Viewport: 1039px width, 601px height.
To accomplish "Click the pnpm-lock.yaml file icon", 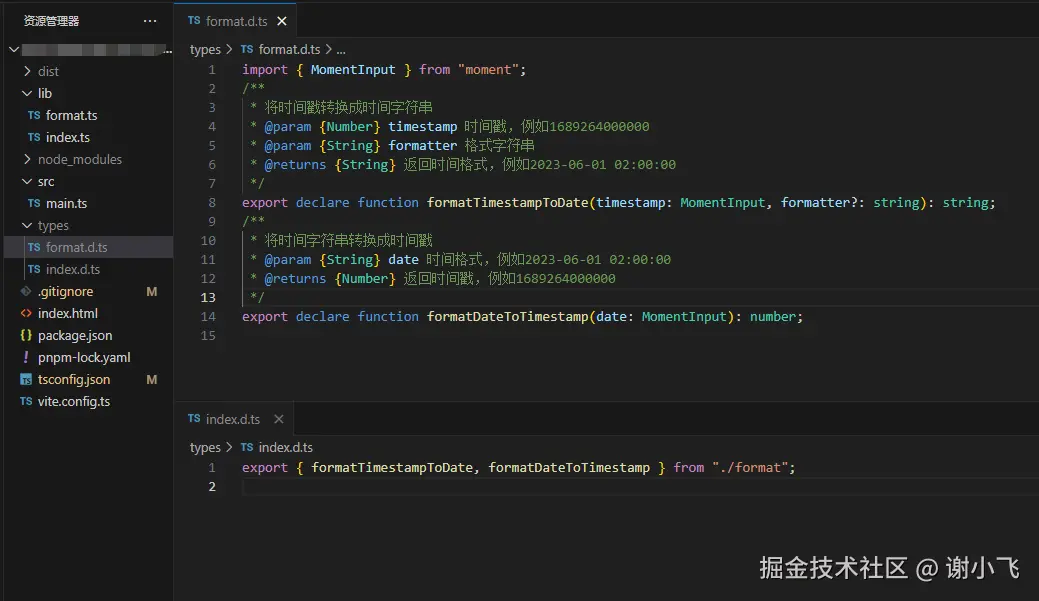I will click(27, 358).
